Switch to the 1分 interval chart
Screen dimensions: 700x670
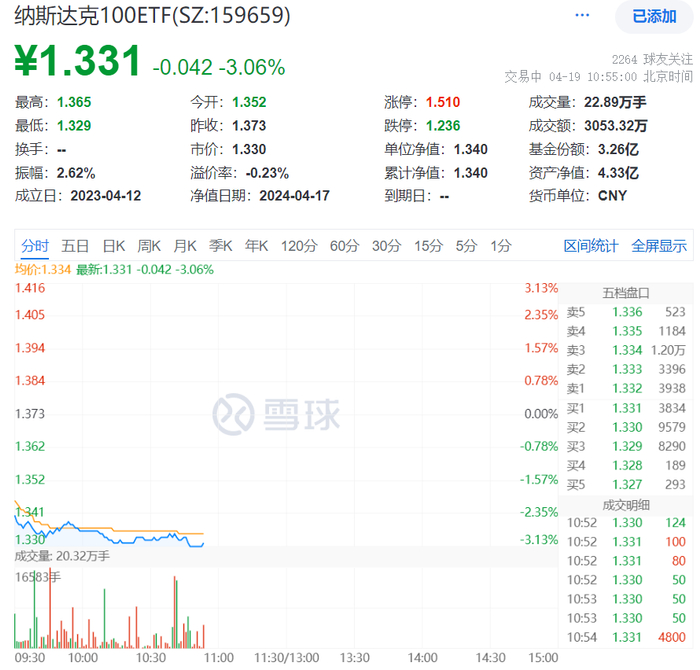pos(501,246)
